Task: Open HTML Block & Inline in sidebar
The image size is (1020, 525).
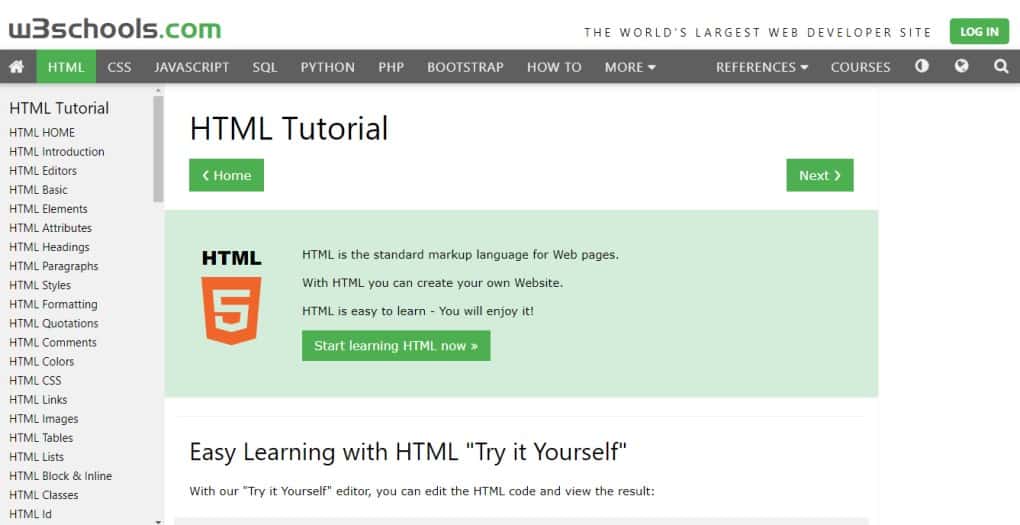Action: 60,476
